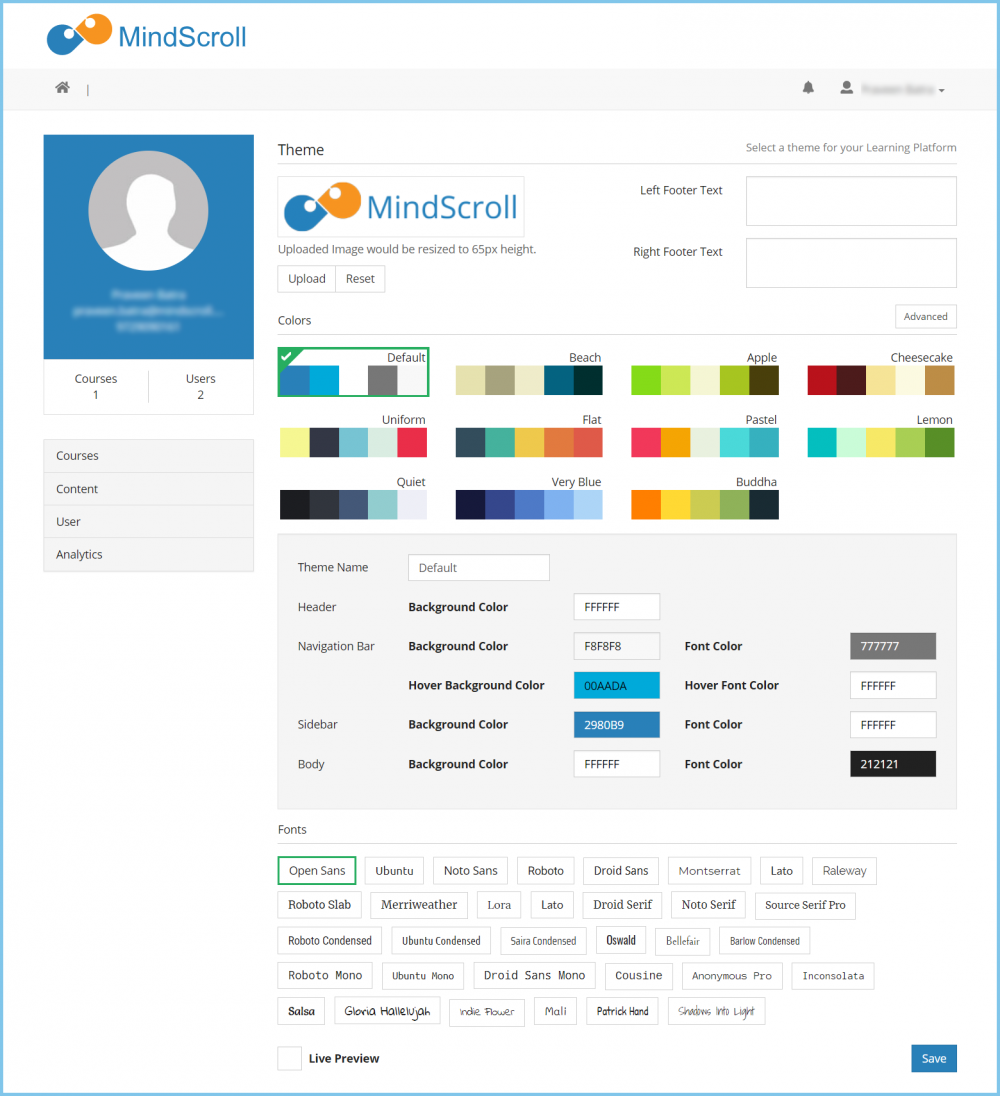Click the Theme Name field
Viewport: 1000px width, 1096px height.
479,568
